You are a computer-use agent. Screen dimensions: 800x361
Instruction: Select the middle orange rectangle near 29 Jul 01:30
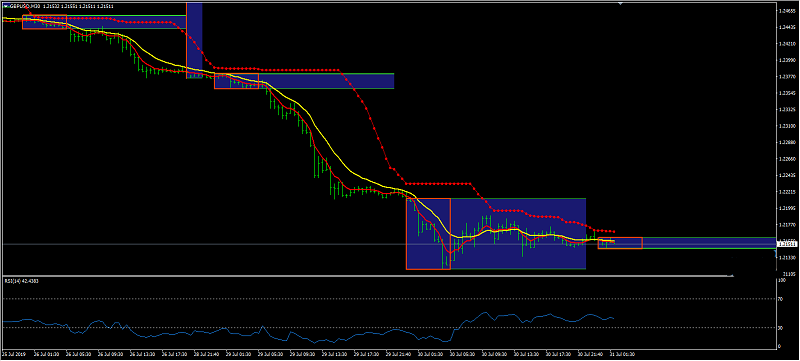tap(236, 81)
